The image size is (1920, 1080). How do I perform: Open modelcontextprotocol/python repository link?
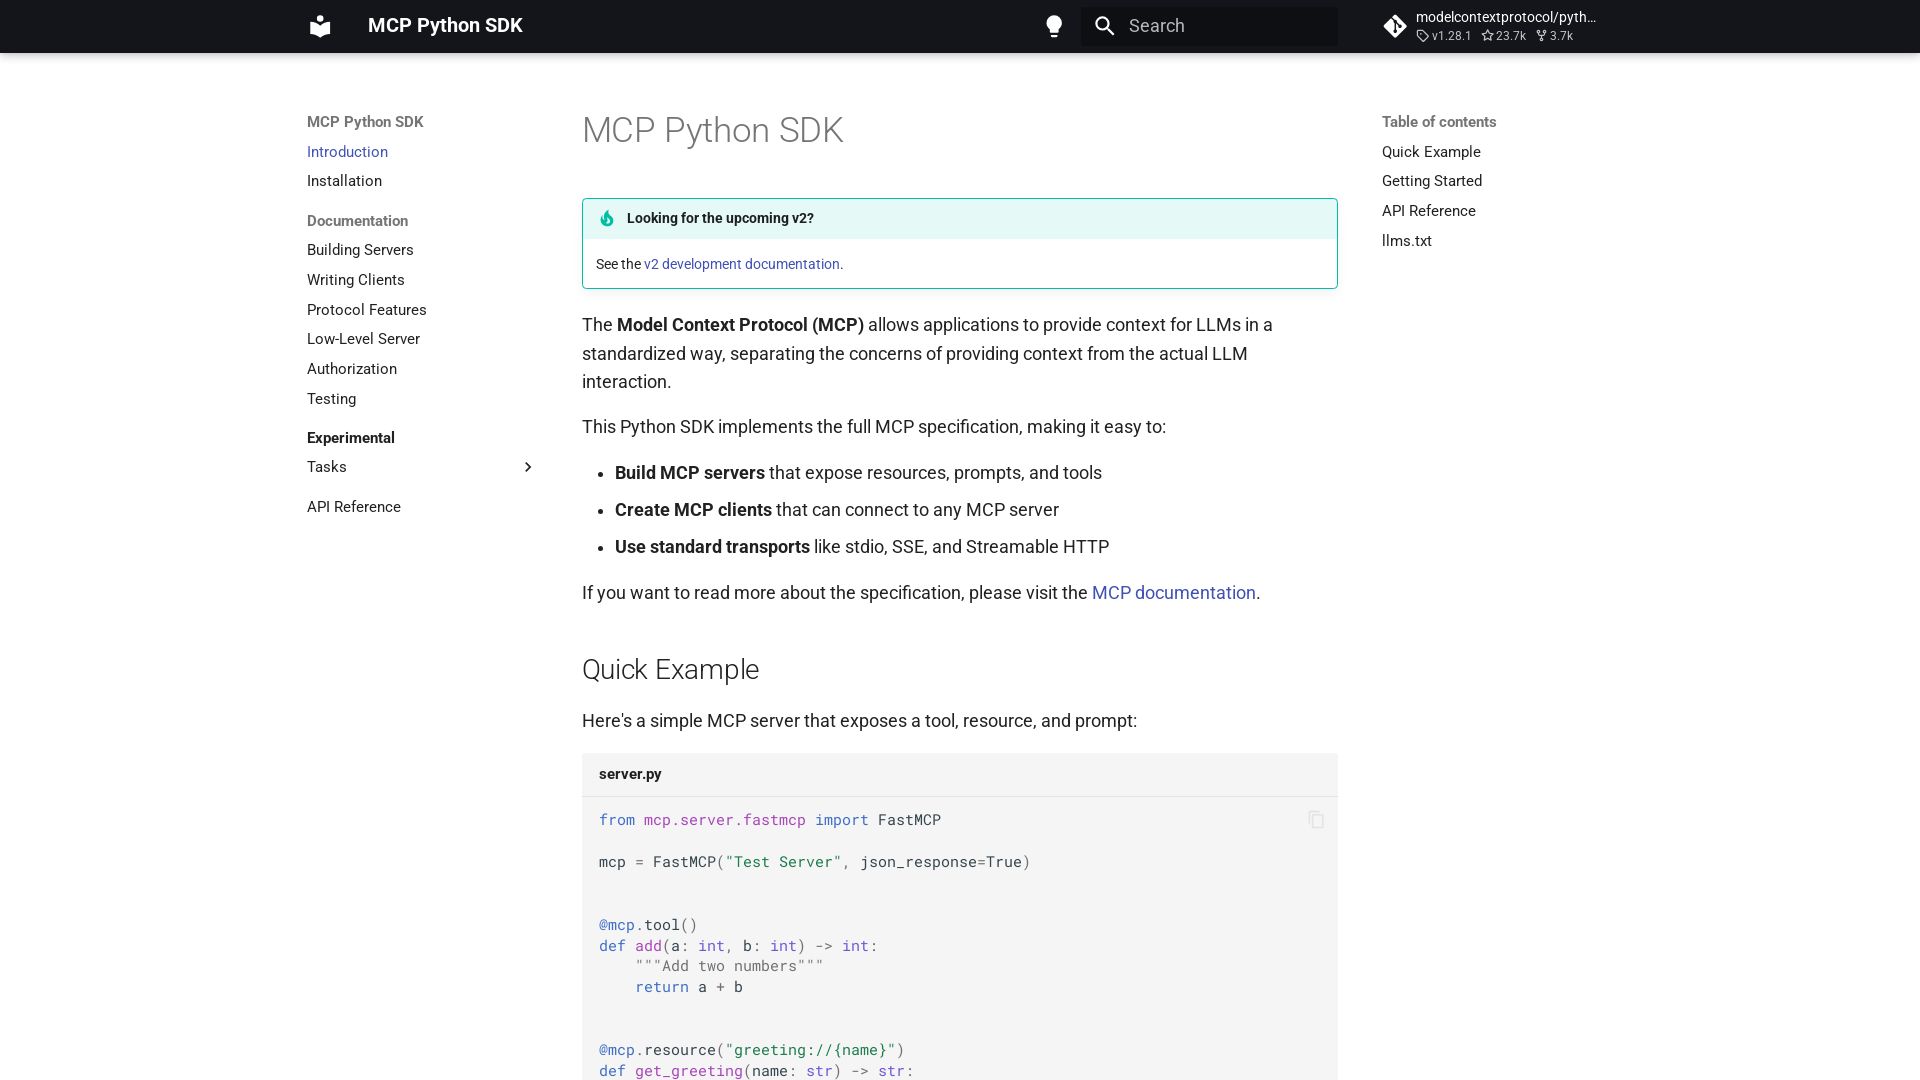tap(1505, 17)
